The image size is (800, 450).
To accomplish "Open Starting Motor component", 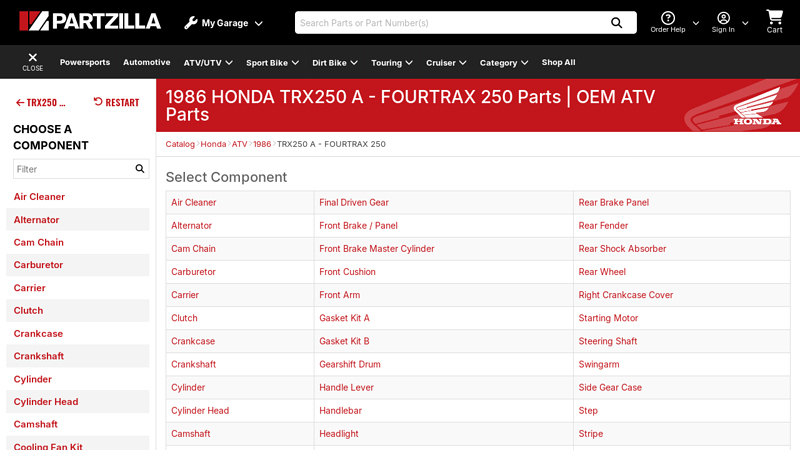I will [x=608, y=318].
